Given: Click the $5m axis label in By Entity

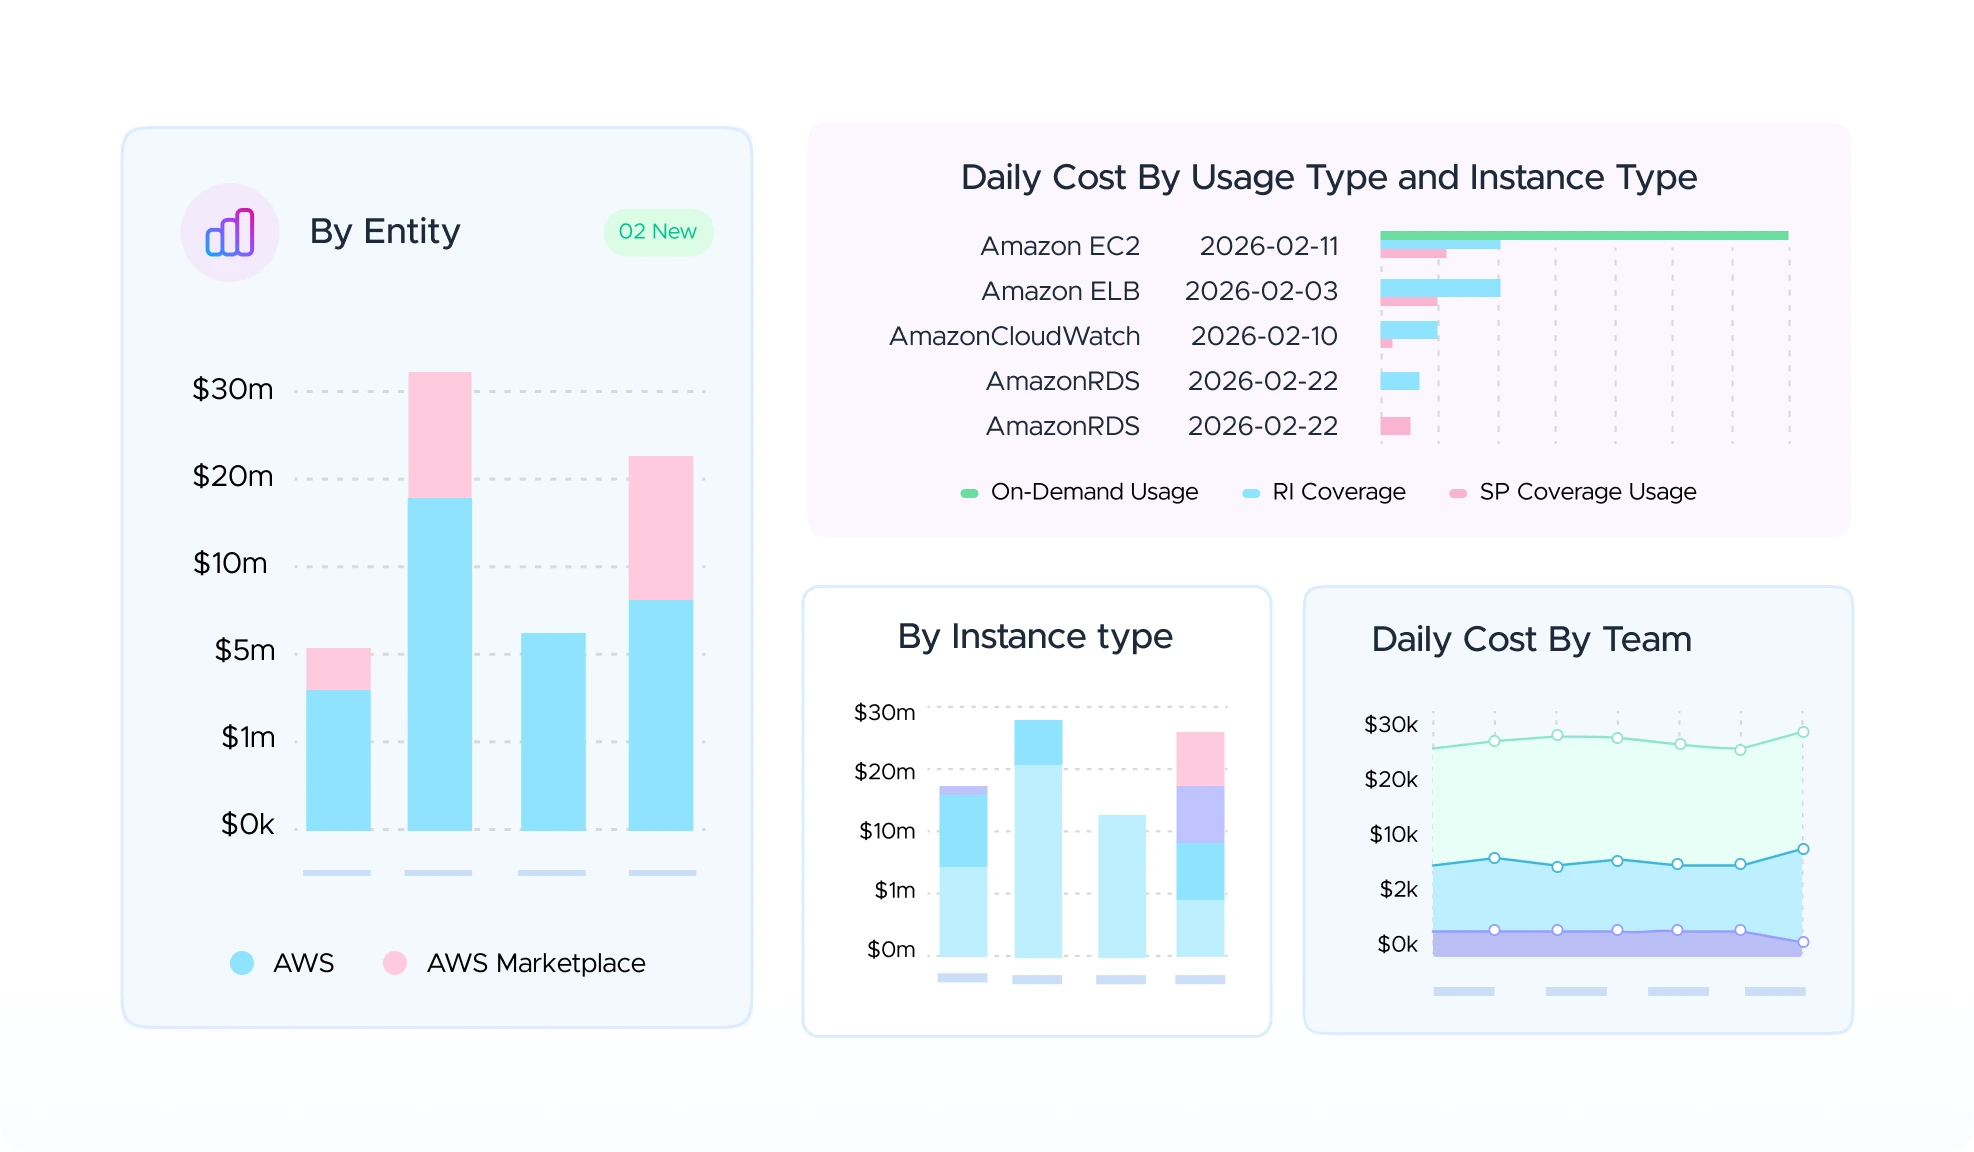Looking at the screenshot, I should click(245, 651).
